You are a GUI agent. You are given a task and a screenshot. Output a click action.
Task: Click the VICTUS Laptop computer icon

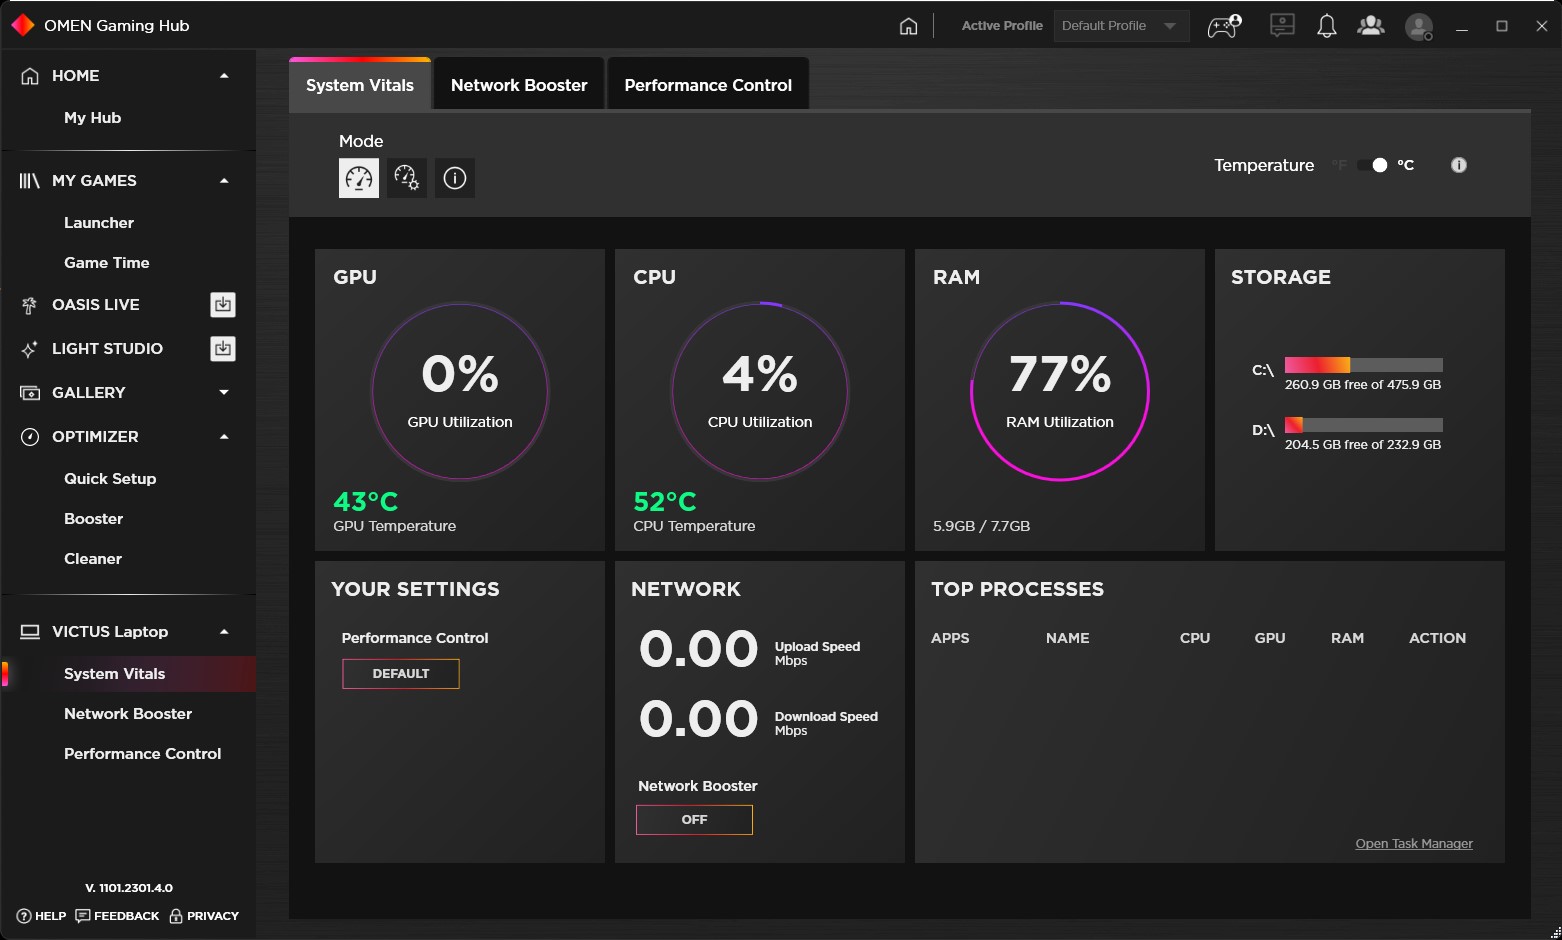point(30,632)
